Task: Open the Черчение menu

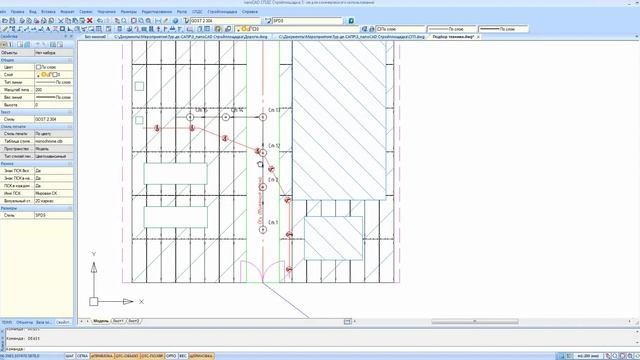Action: point(107,12)
